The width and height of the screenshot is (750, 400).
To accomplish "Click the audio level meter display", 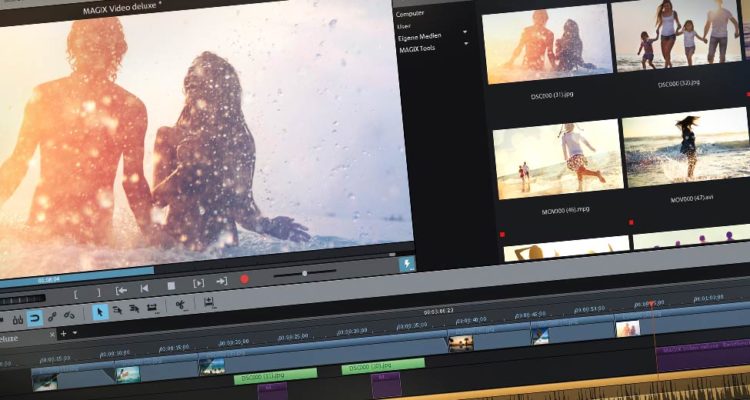I will 22,300.
